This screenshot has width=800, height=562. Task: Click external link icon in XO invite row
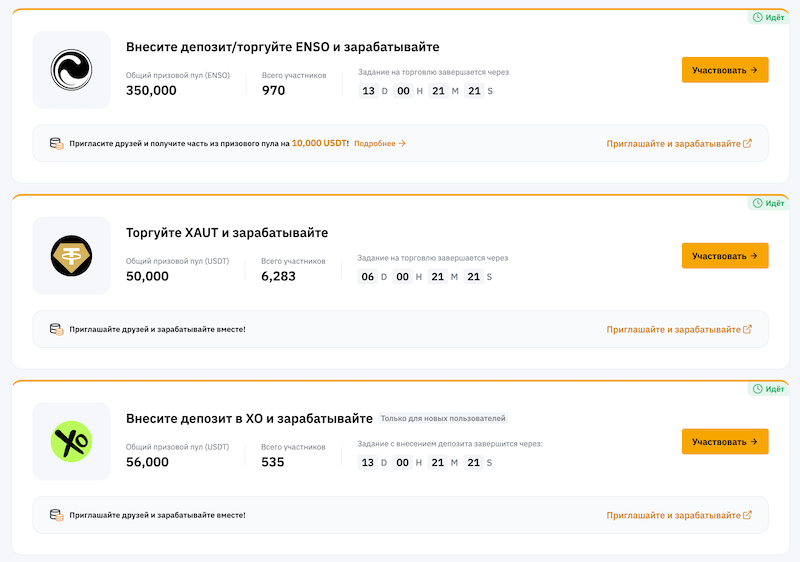pos(748,515)
